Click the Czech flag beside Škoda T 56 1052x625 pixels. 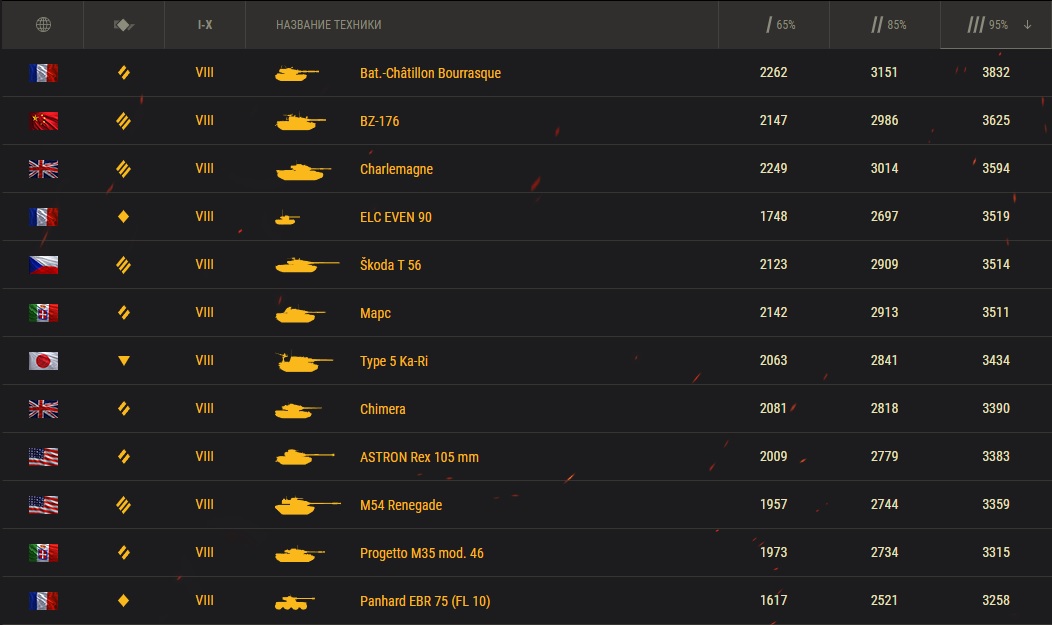coord(43,265)
